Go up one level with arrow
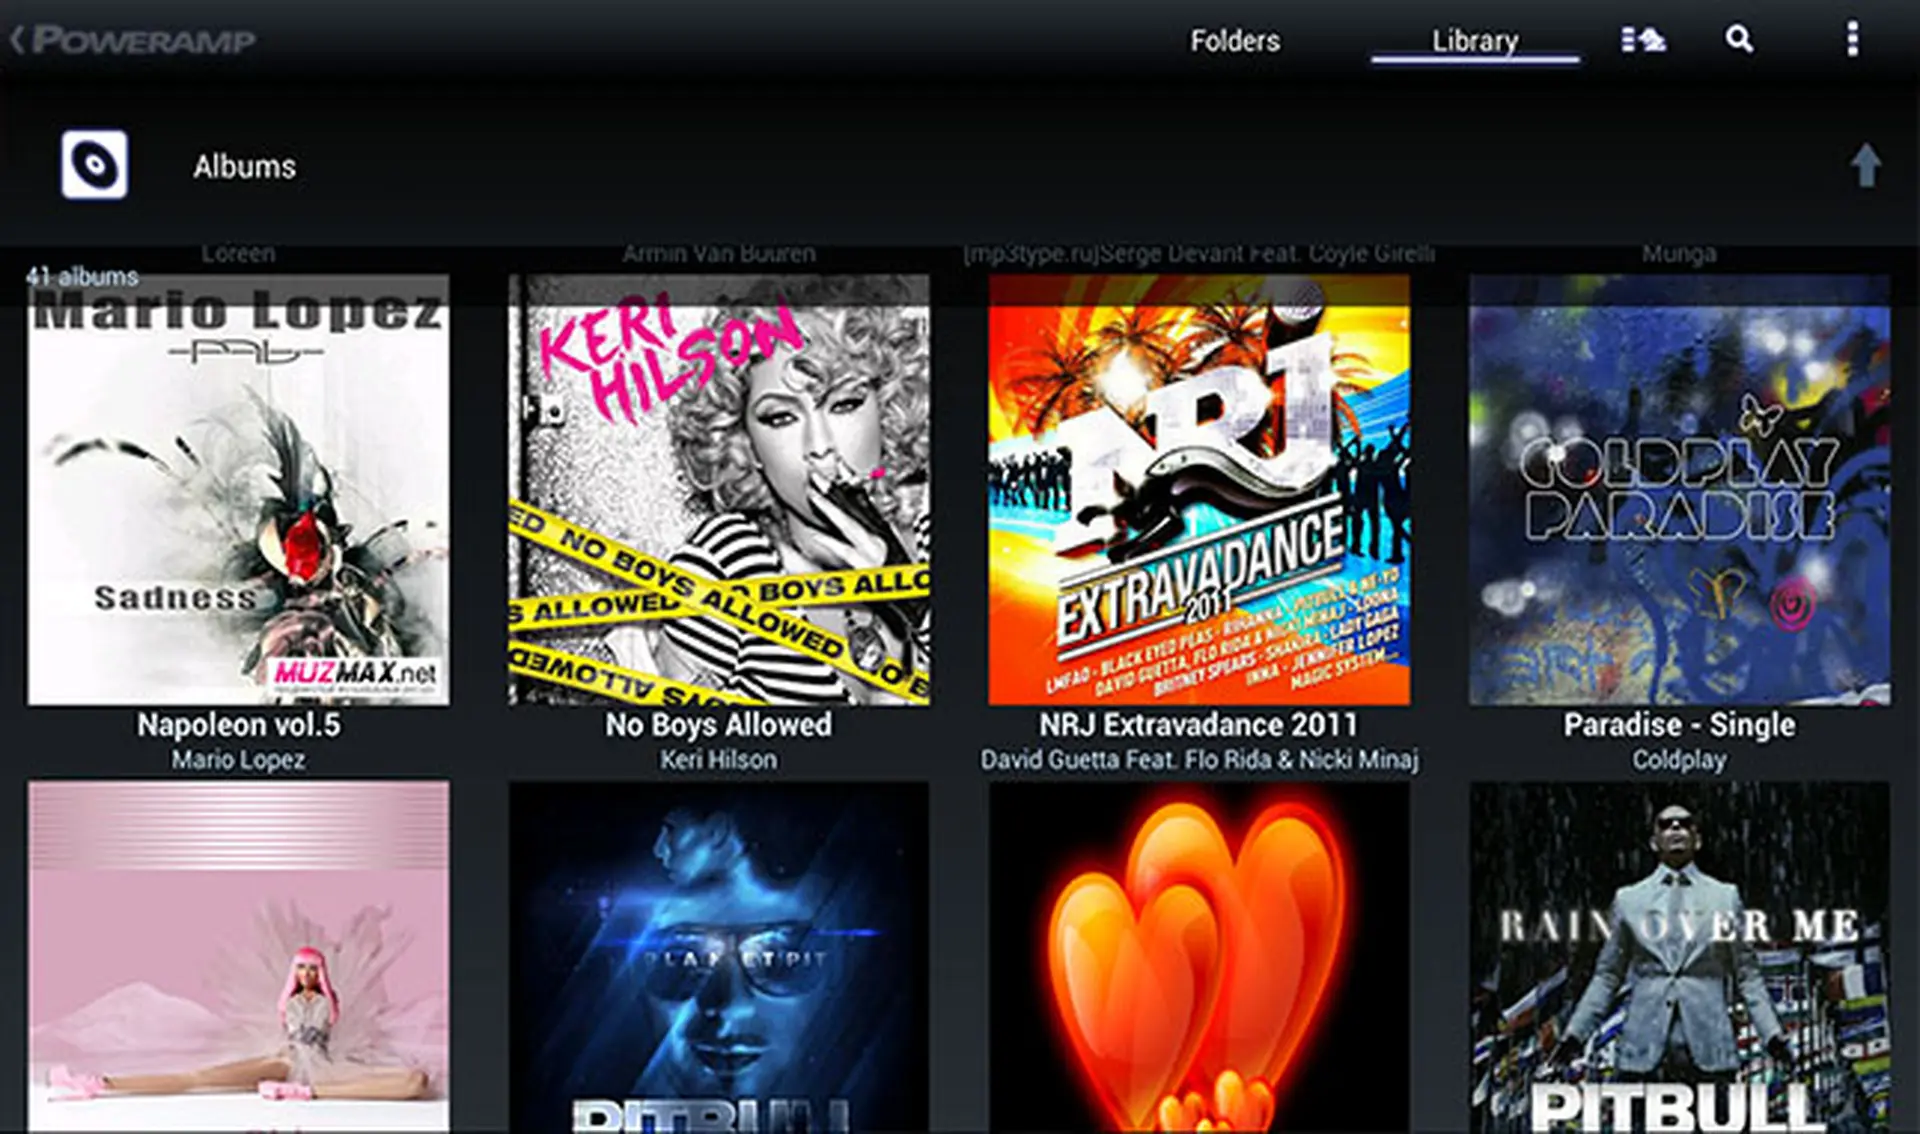This screenshot has width=1920, height=1134. click(1865, 165)
